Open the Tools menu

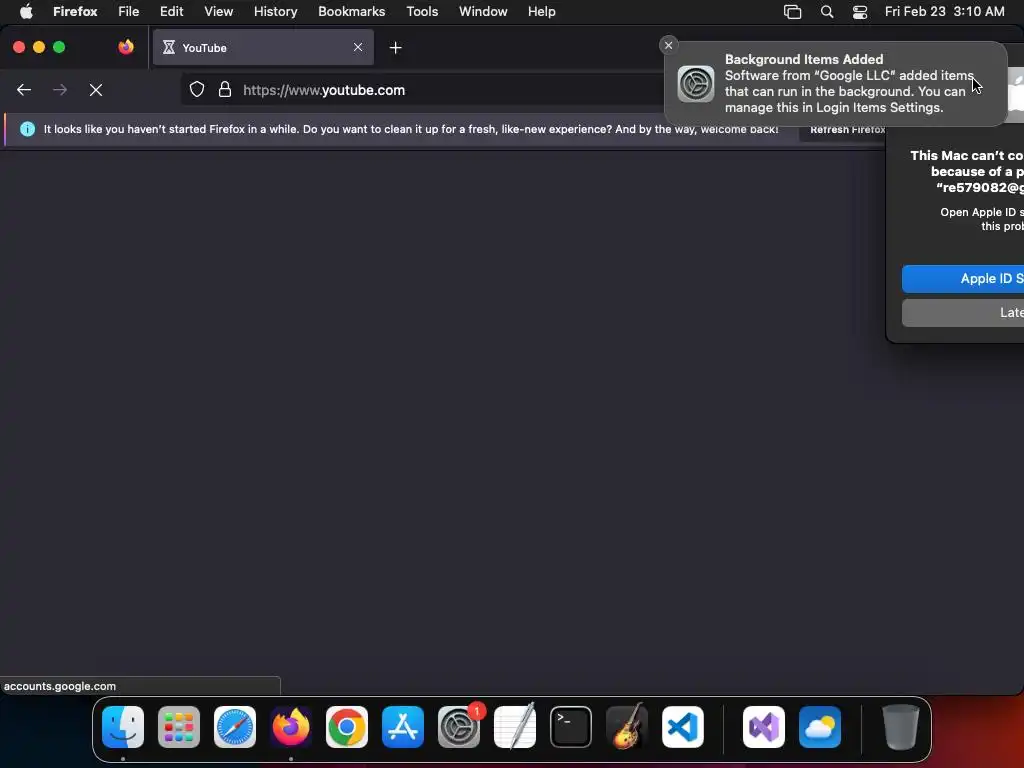tap(422, 12)
